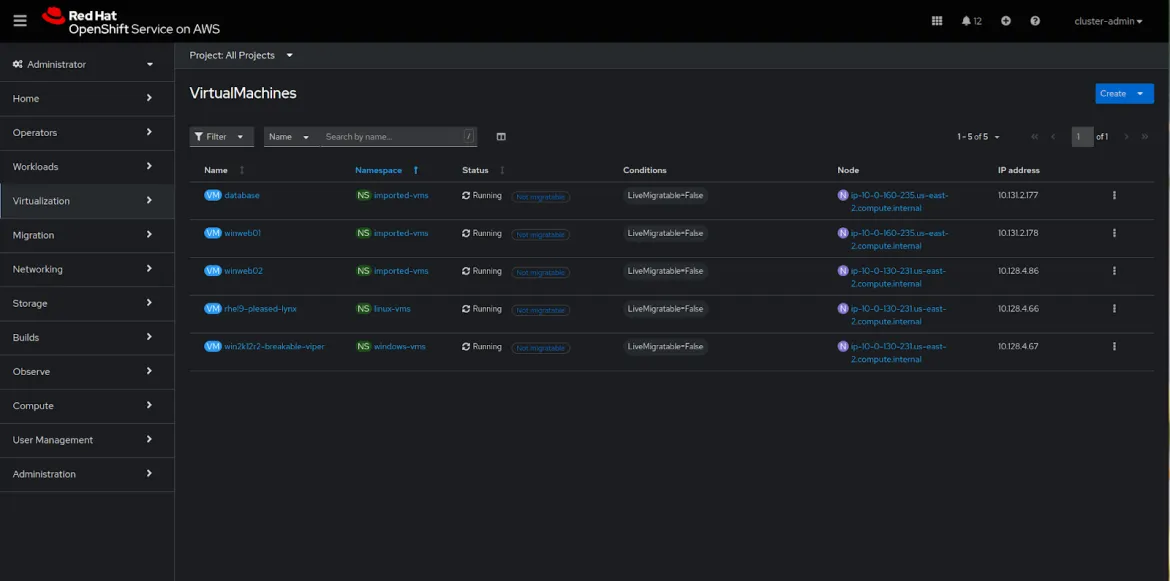Expand the Administration navigation section

(87, 474)
